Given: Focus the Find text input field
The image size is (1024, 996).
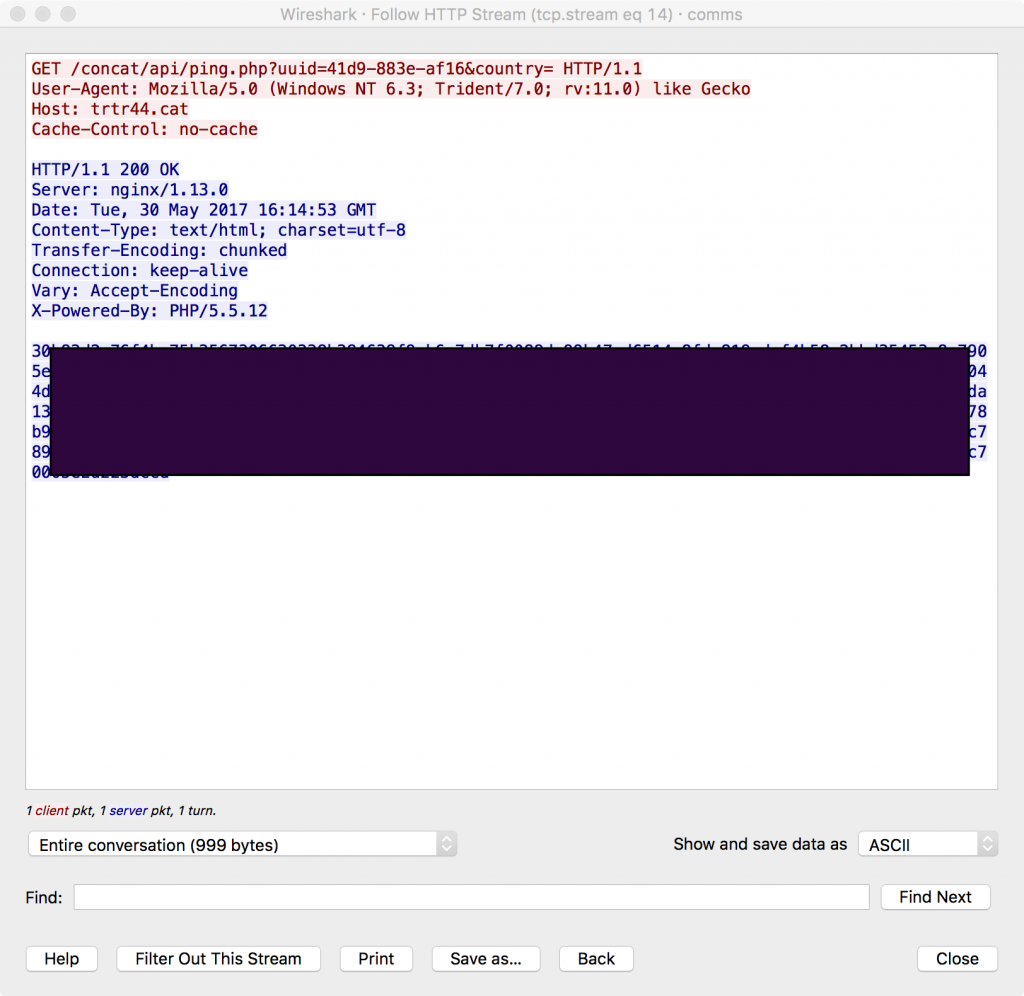Looking at the screenshot, I should click(471, 897).
